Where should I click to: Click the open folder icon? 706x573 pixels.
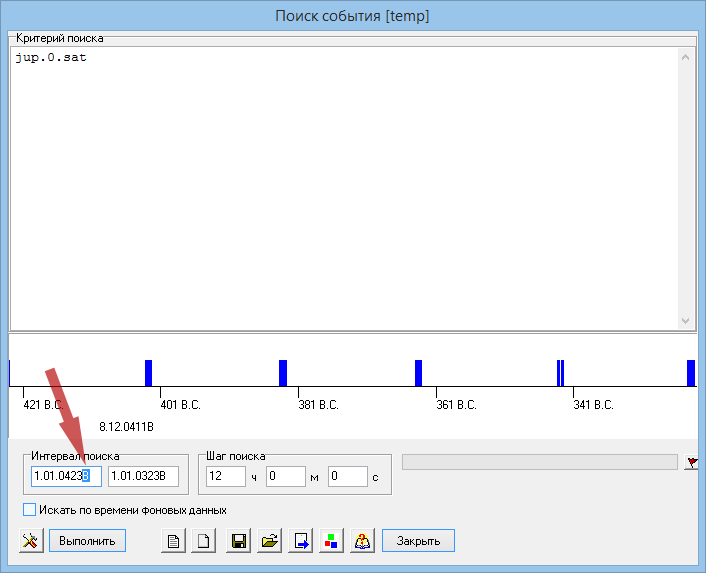pos(270,541)
